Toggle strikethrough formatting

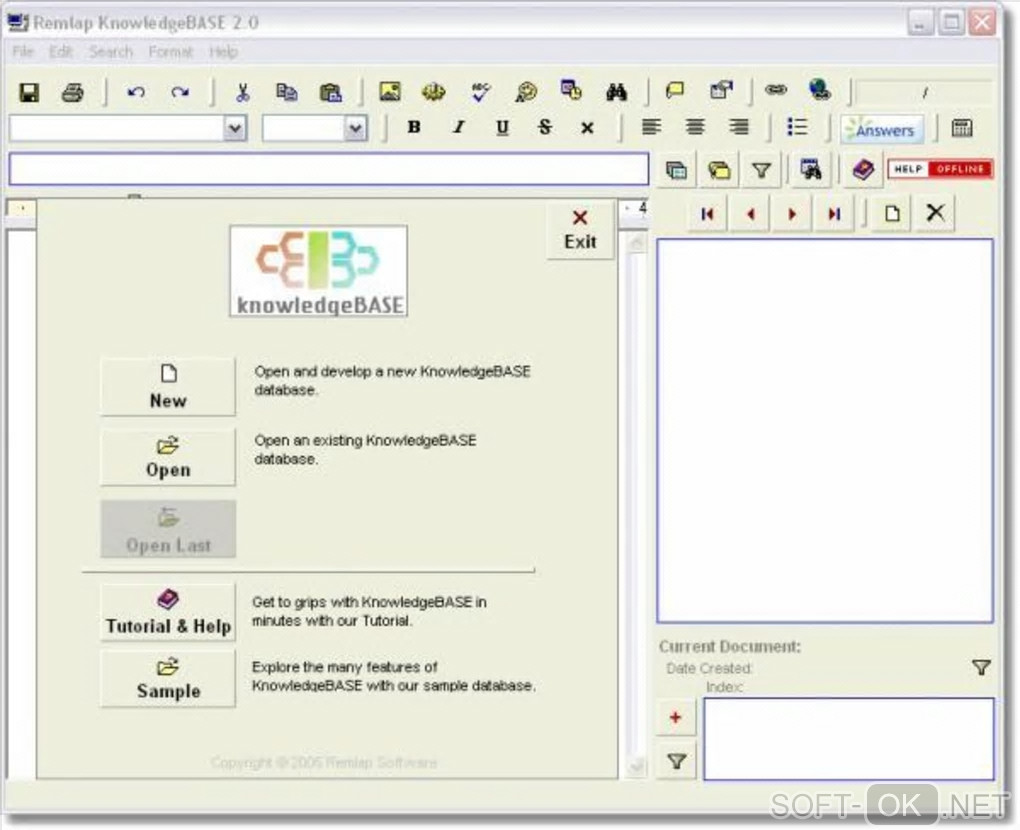[x=545, y=127]
